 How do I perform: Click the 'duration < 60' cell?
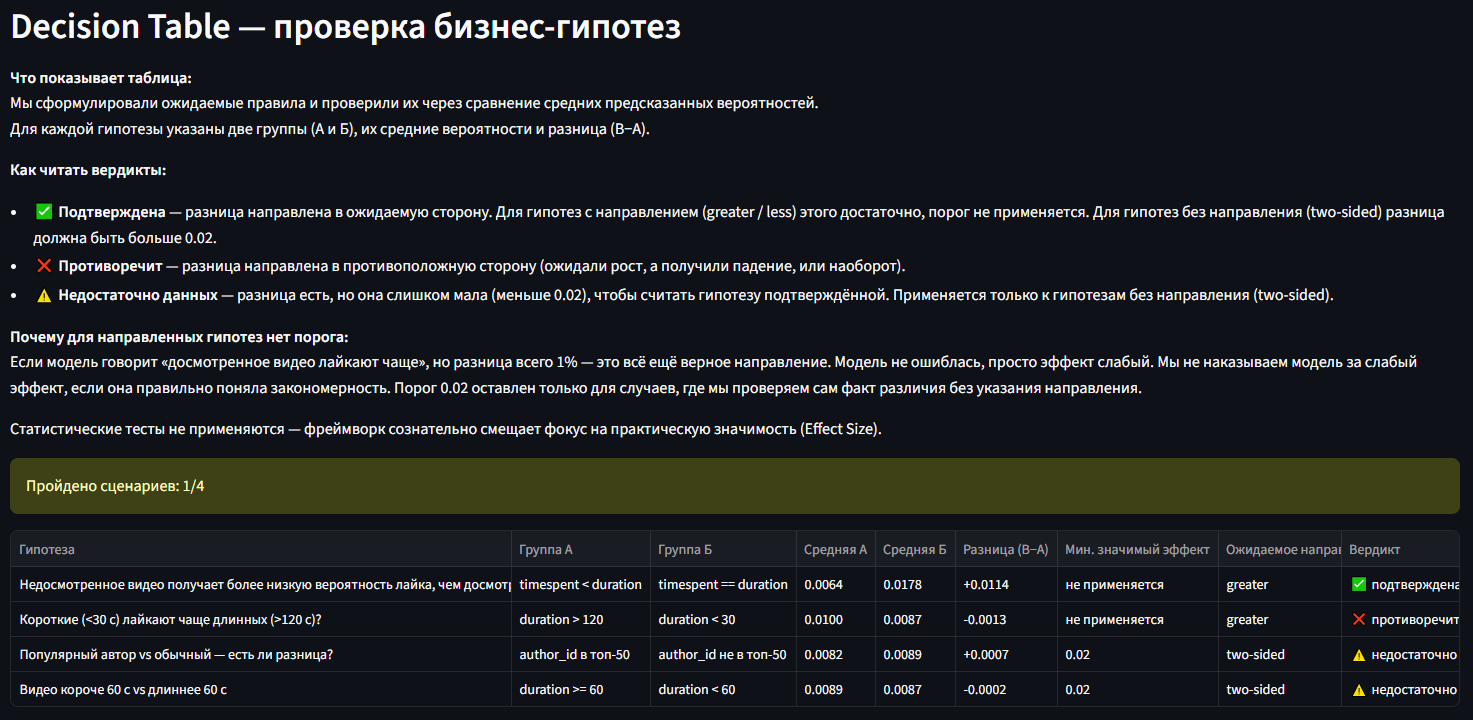click(x=723, y=690)
